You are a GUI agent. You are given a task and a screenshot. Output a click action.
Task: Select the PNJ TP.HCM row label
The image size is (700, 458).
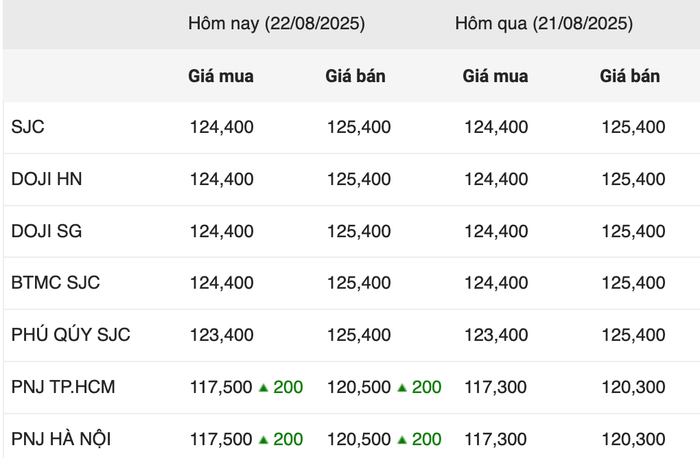(63, 387)
